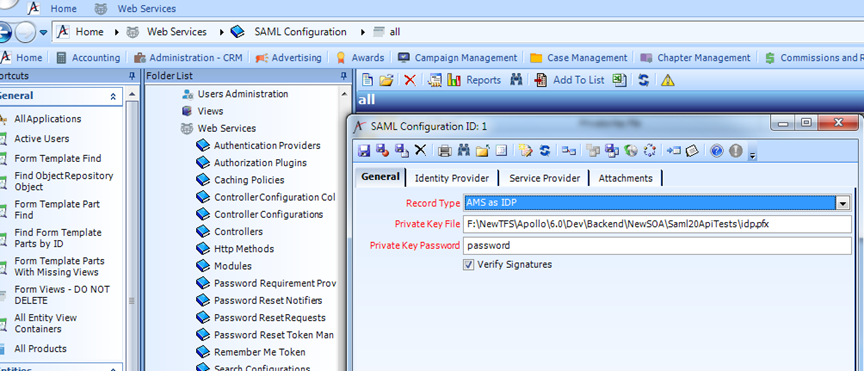Open the Campaign Management menu

[x=458, y=58]
